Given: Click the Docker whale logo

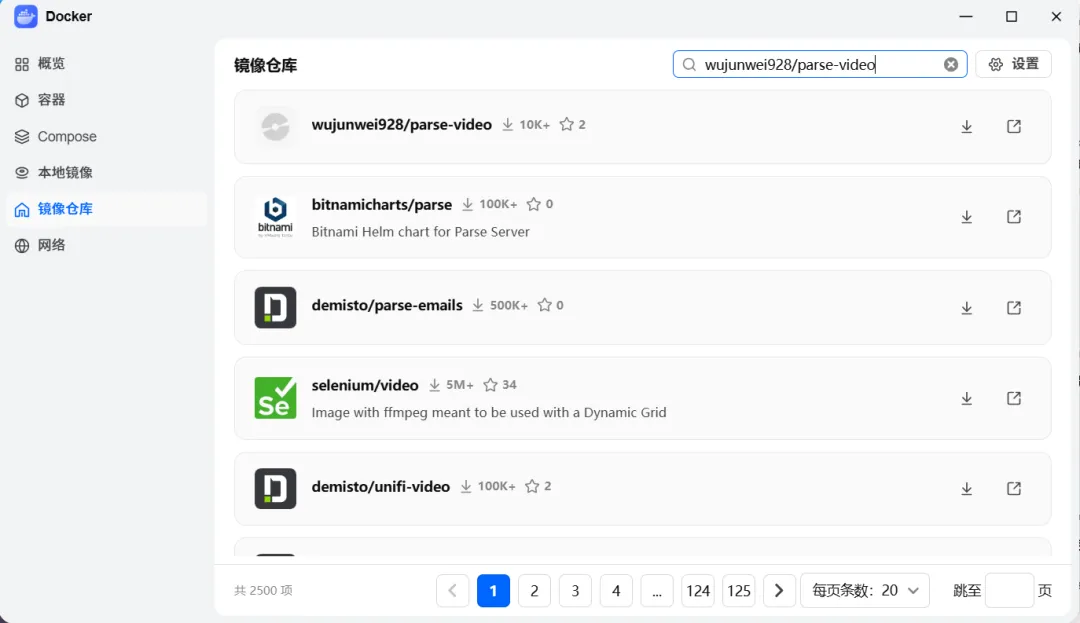Looking at the screenshot, I should (25, 17).
